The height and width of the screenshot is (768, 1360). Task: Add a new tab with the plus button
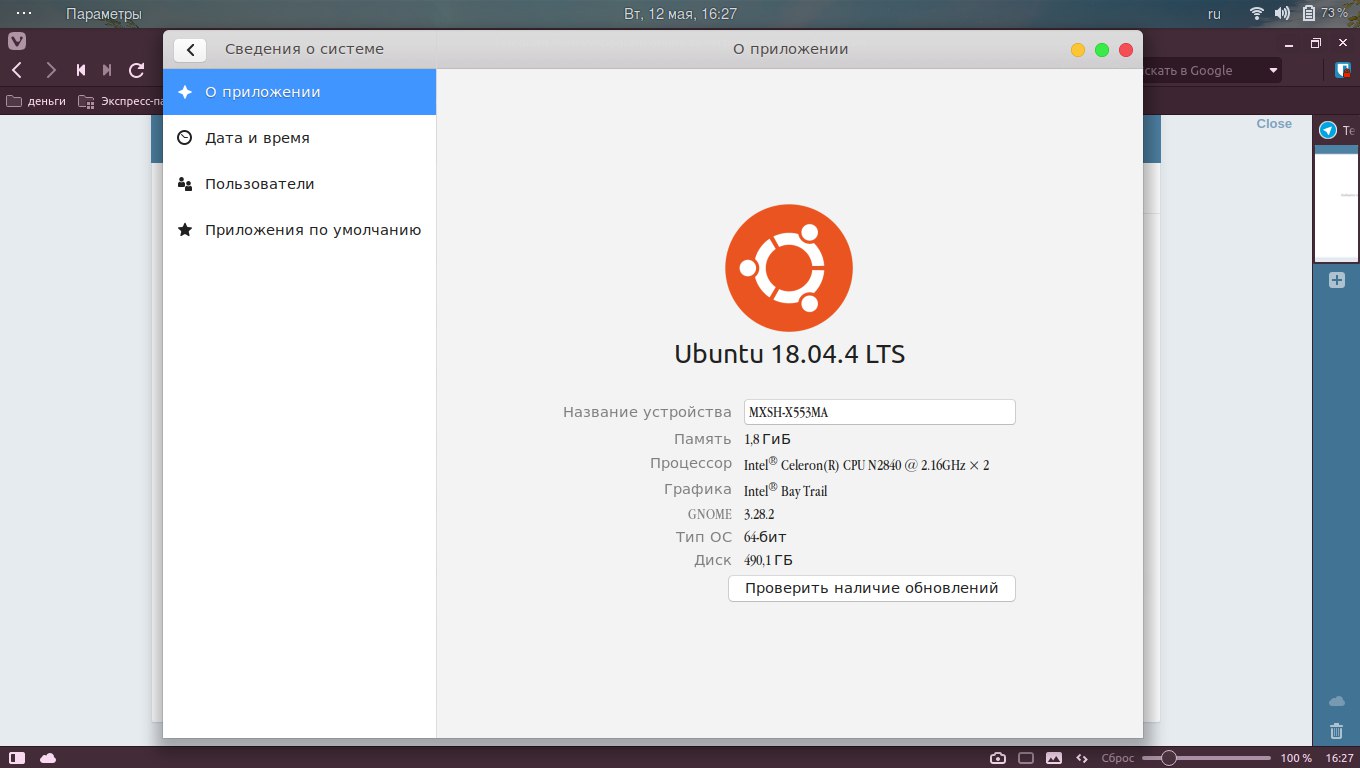pyautogui.click(x=1336, y=280)
